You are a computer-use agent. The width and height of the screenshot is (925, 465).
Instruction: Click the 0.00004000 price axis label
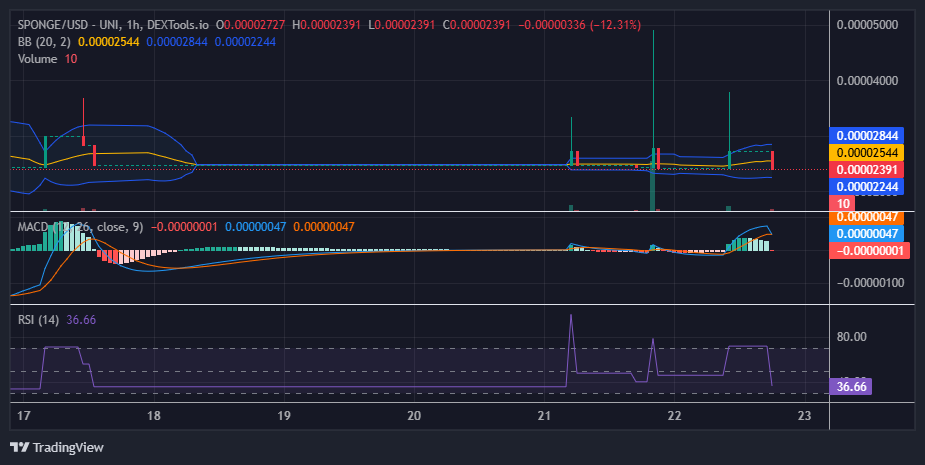867,80
